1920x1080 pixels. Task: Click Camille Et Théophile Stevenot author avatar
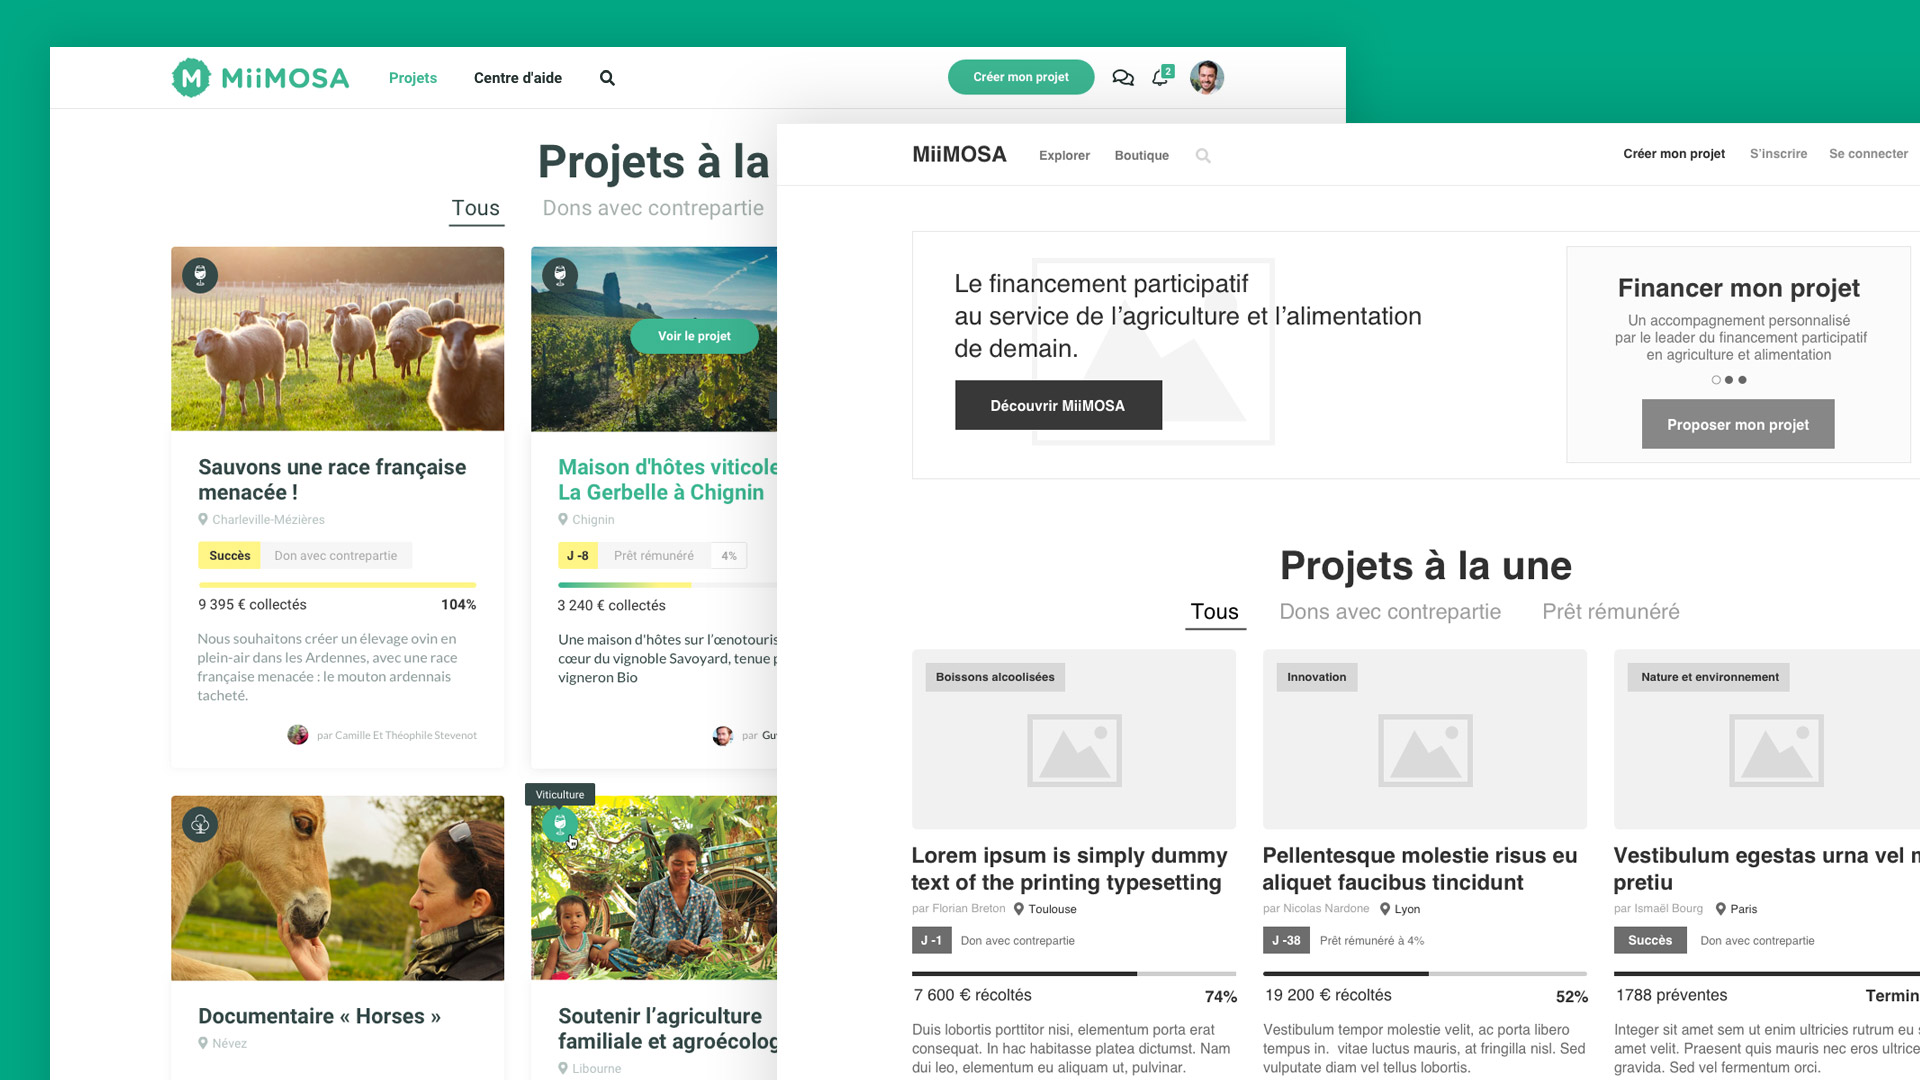tap(298, 735)
